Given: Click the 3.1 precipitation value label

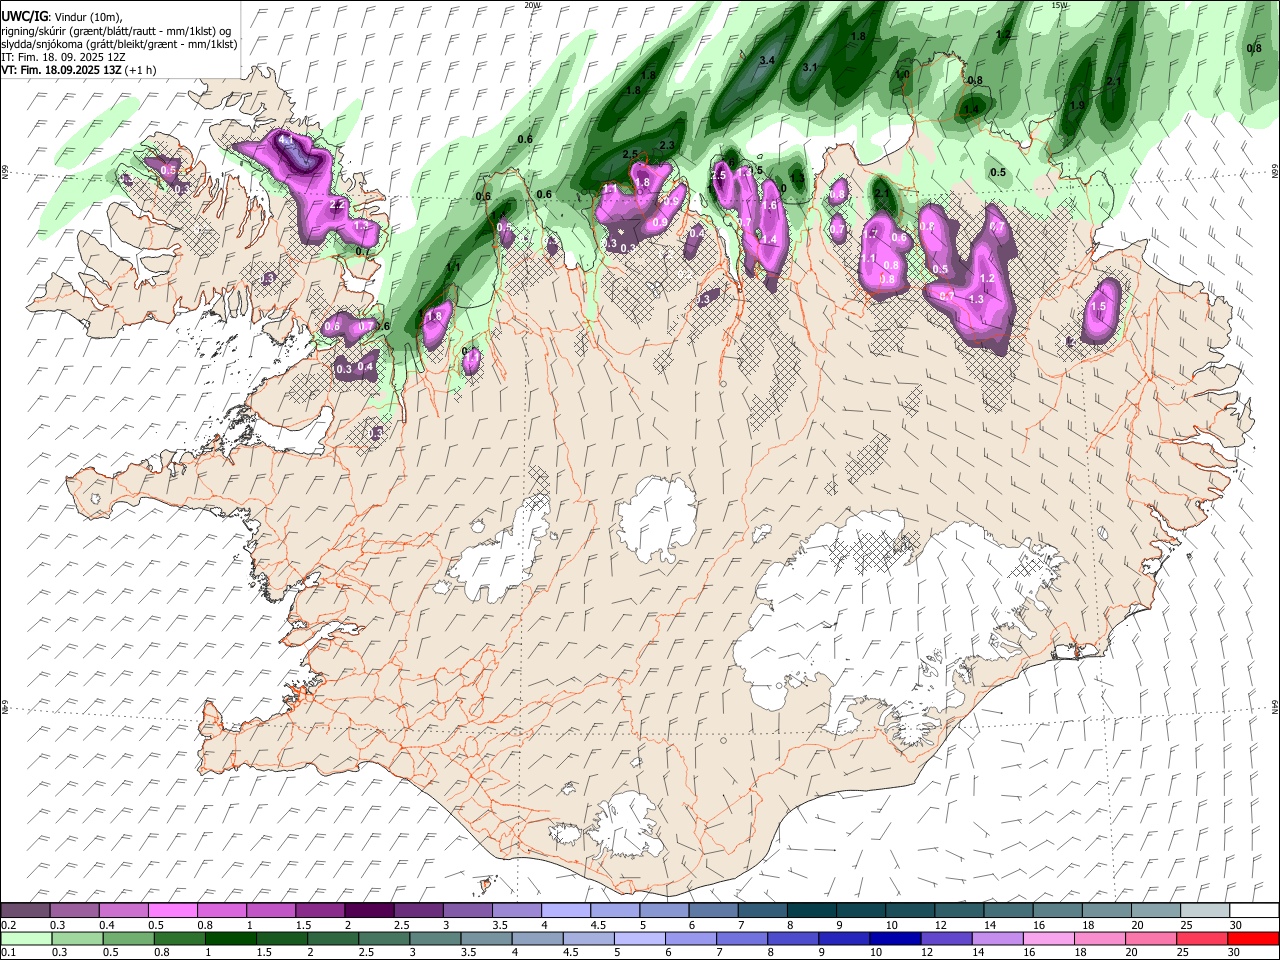Looking at the screenshot, I should tap(810, 68).
